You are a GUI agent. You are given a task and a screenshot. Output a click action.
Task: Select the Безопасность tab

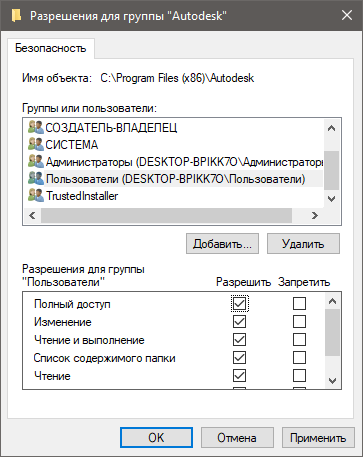click(x=51, y=48)
